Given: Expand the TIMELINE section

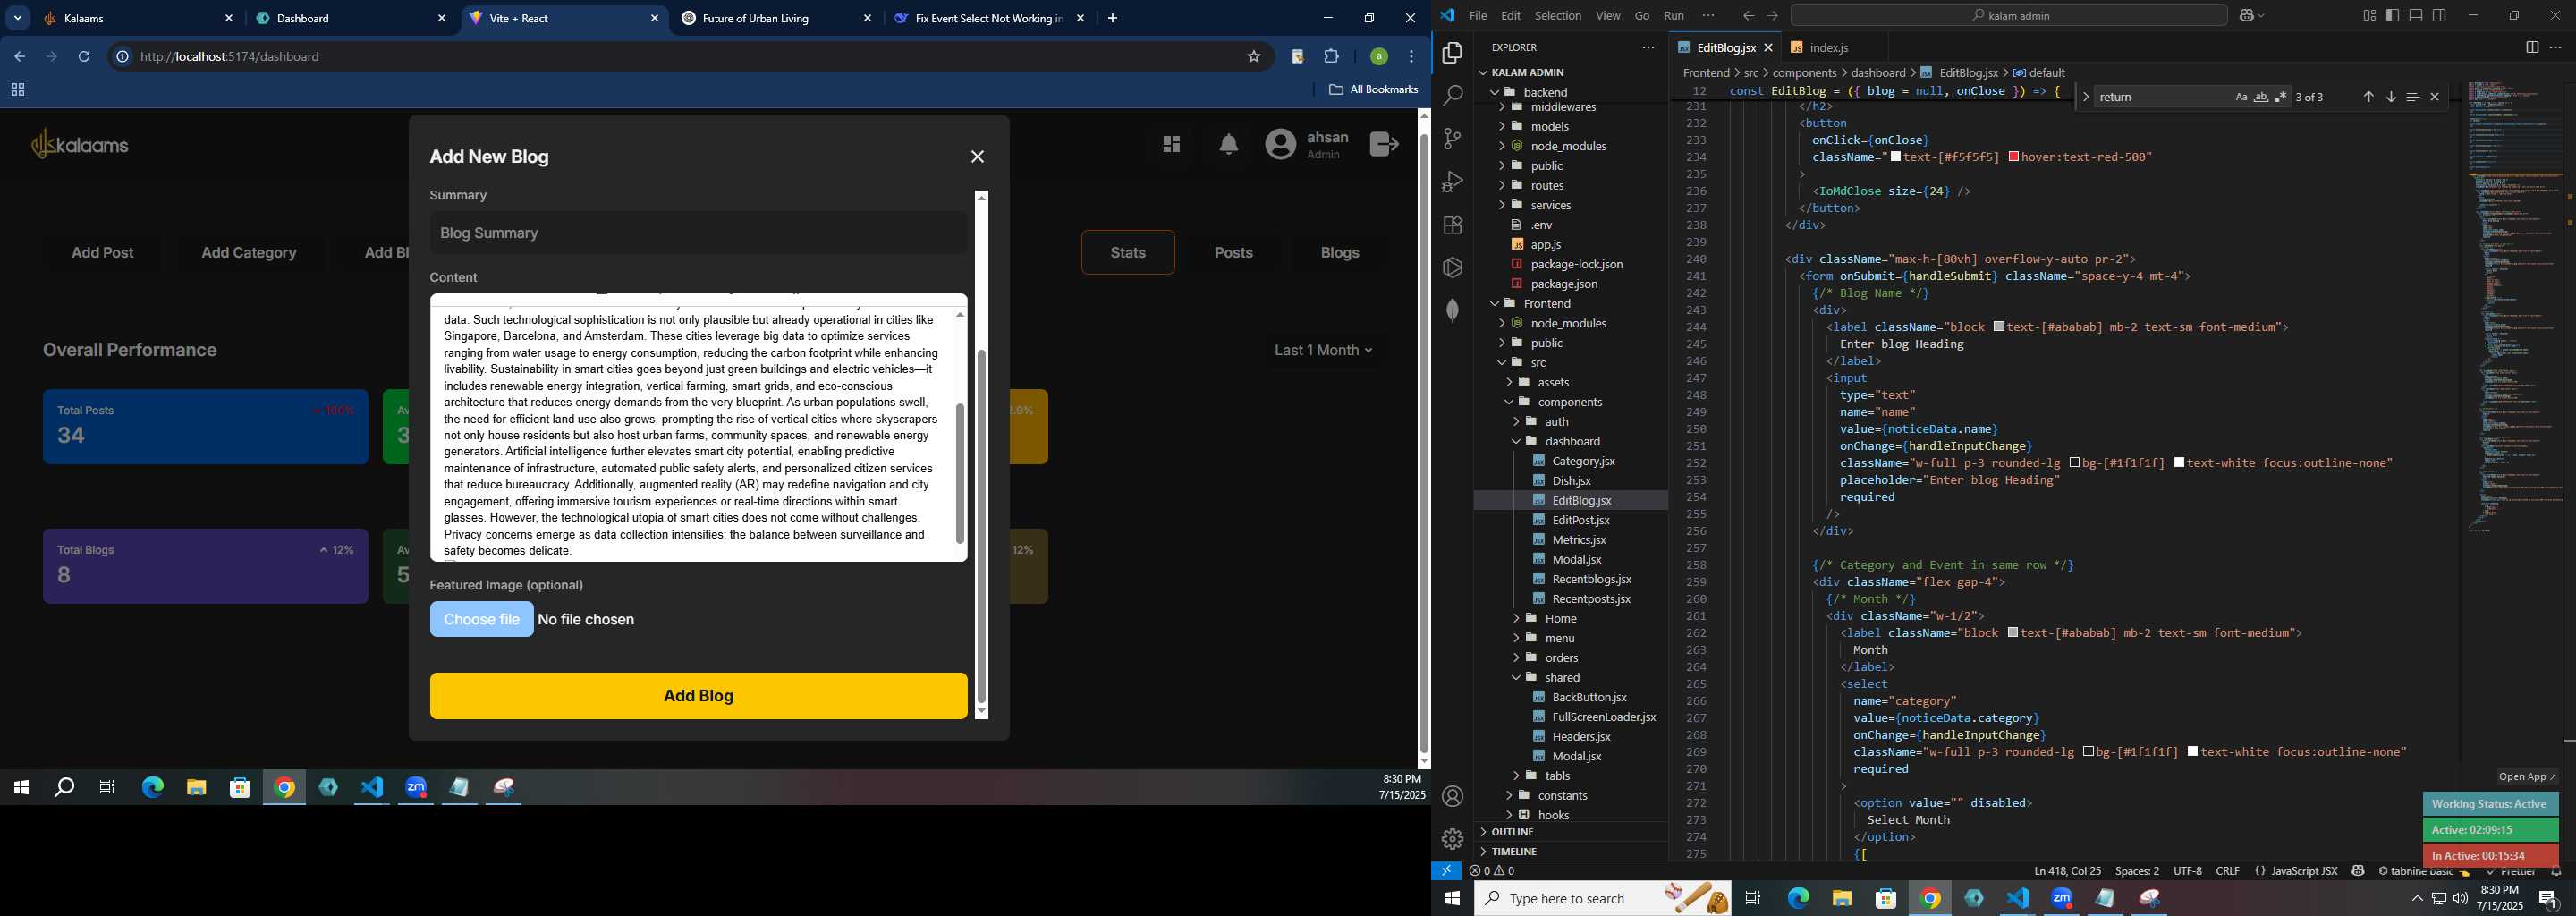Looking at the screenshot, I should click(1571, 852).
